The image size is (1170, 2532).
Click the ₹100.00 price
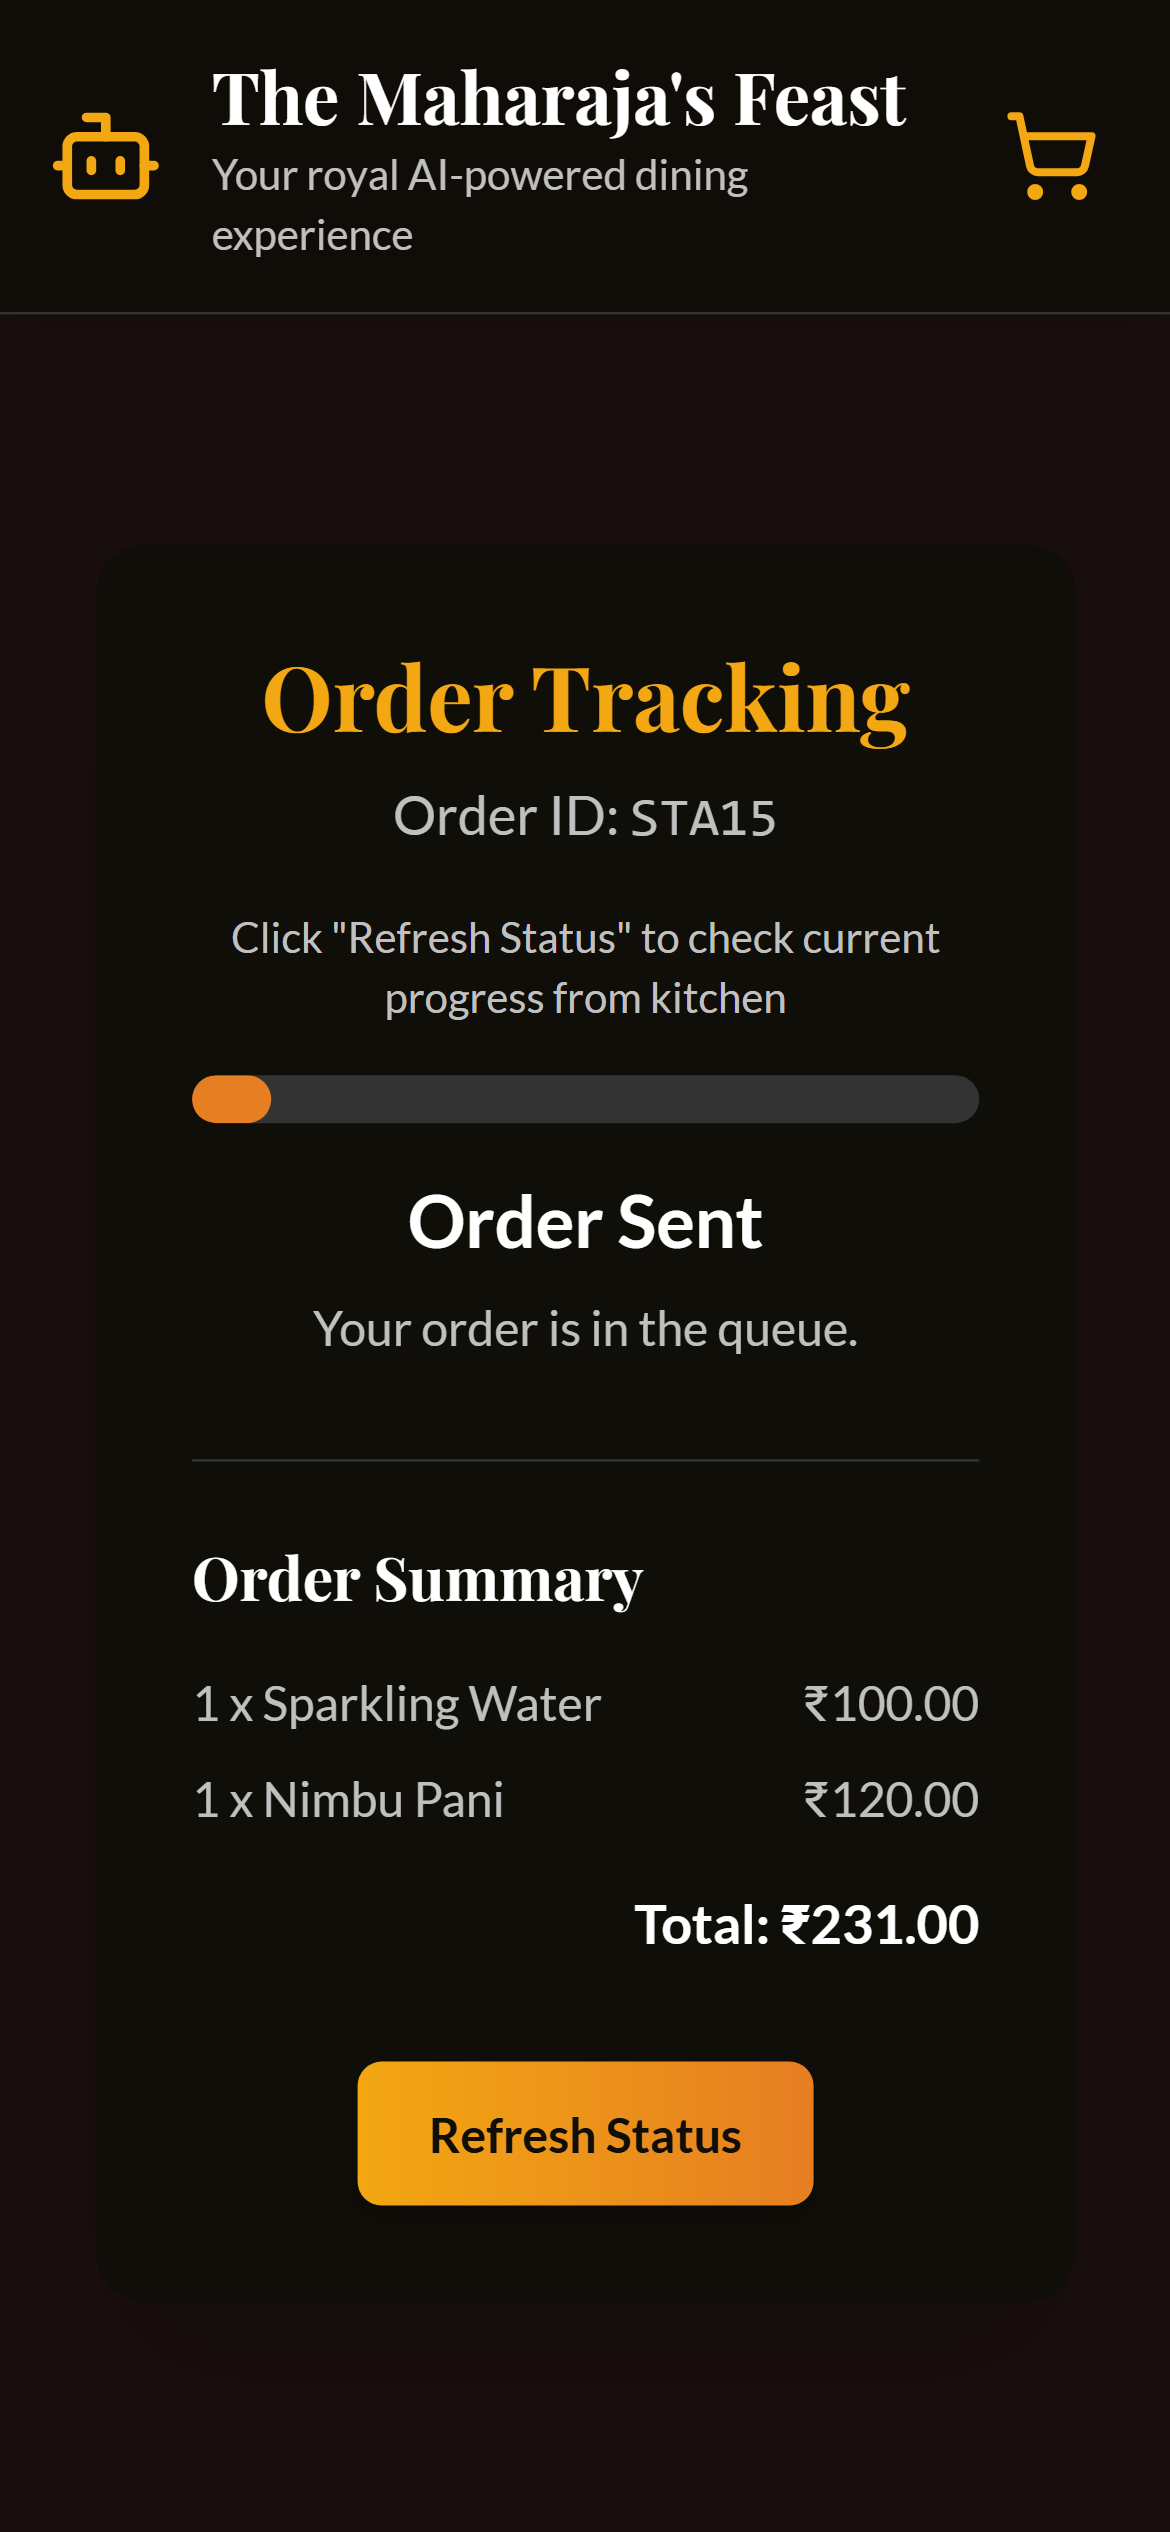click(x=891, y=1704)
